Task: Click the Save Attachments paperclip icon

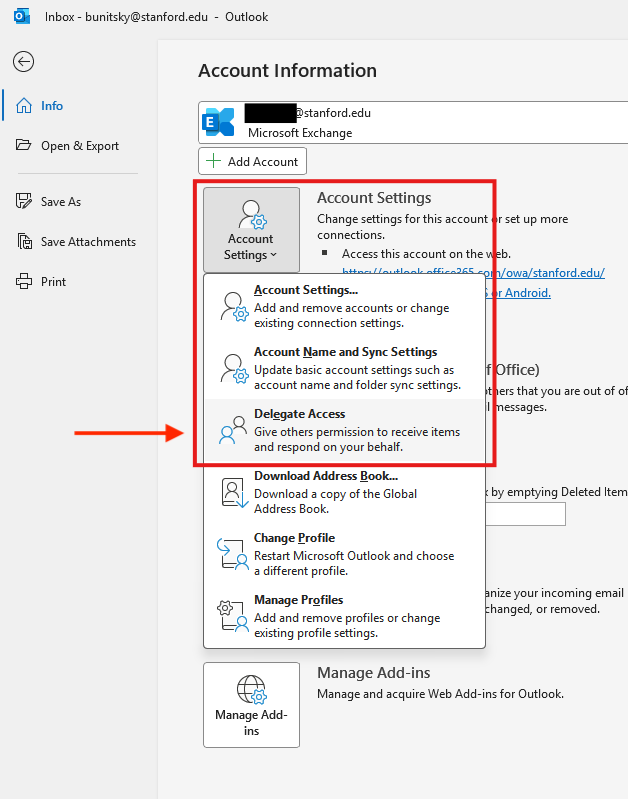Action: click(x=24, y=241)
